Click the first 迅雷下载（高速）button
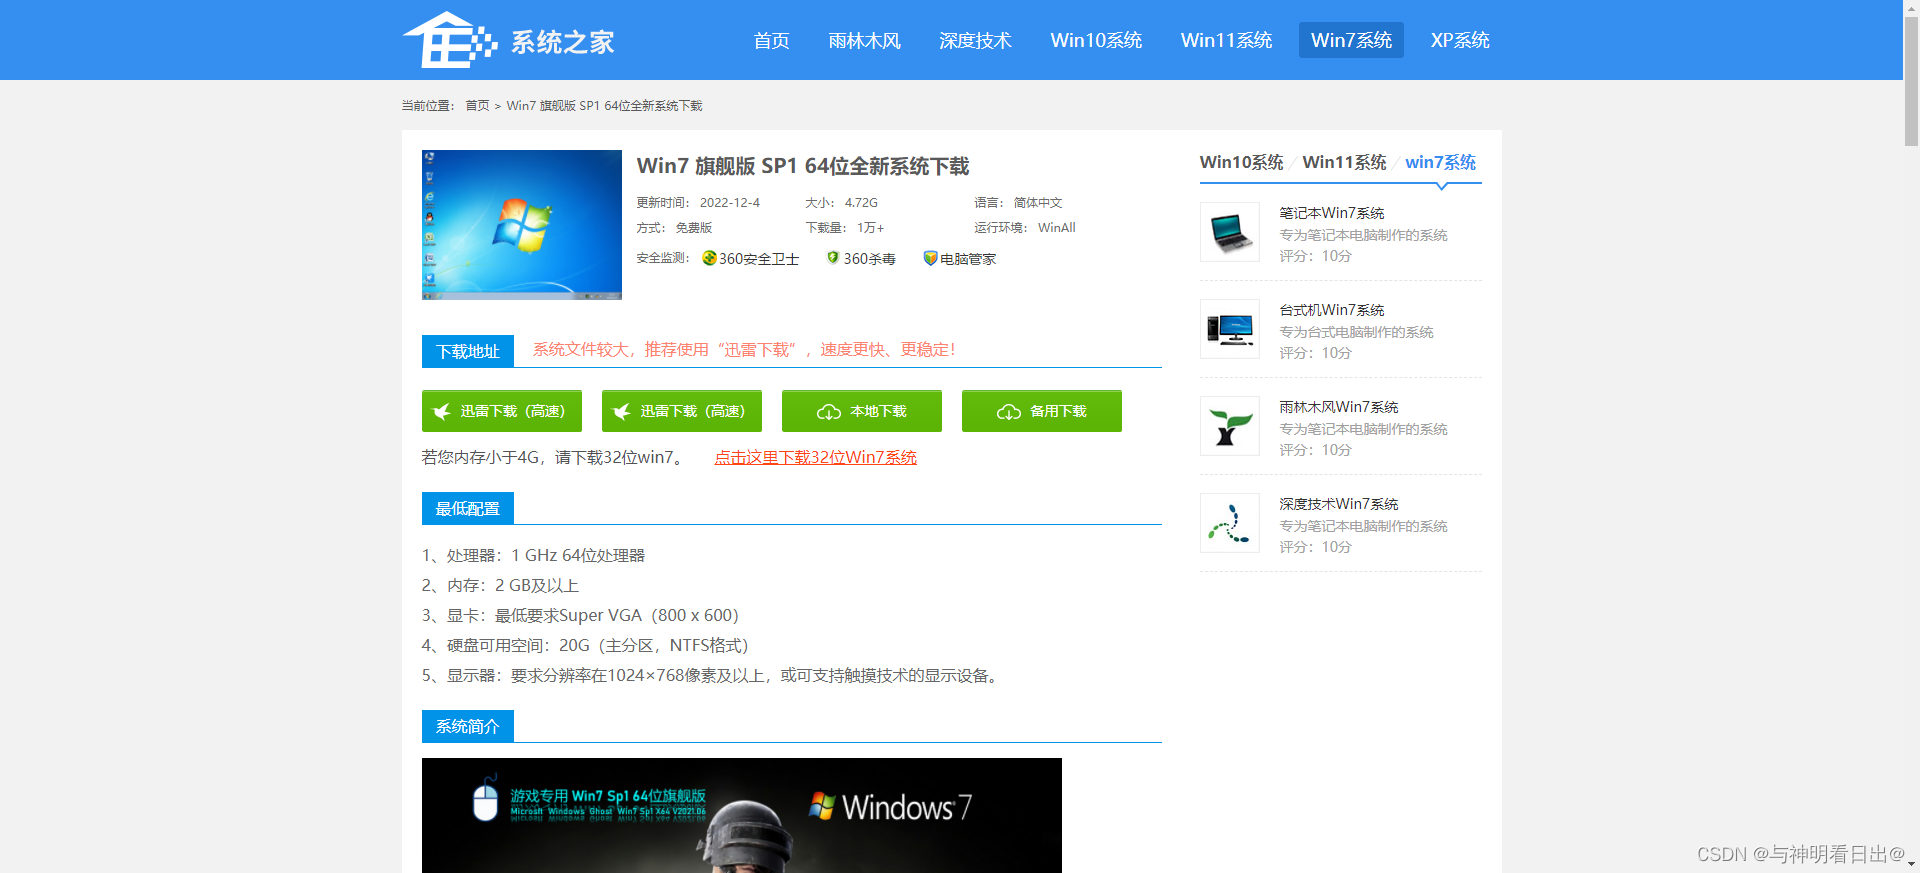This screenshot has width=1920, height=873. 502,411
